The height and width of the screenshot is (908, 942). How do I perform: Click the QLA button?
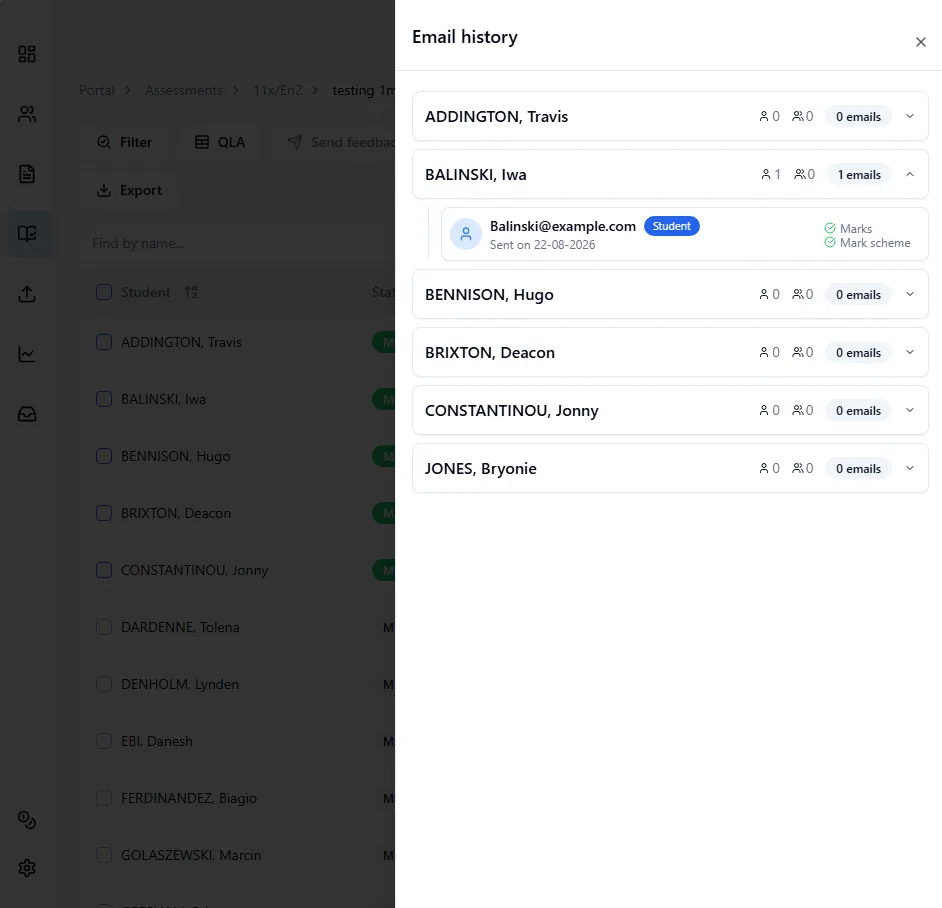click(220, 142)
